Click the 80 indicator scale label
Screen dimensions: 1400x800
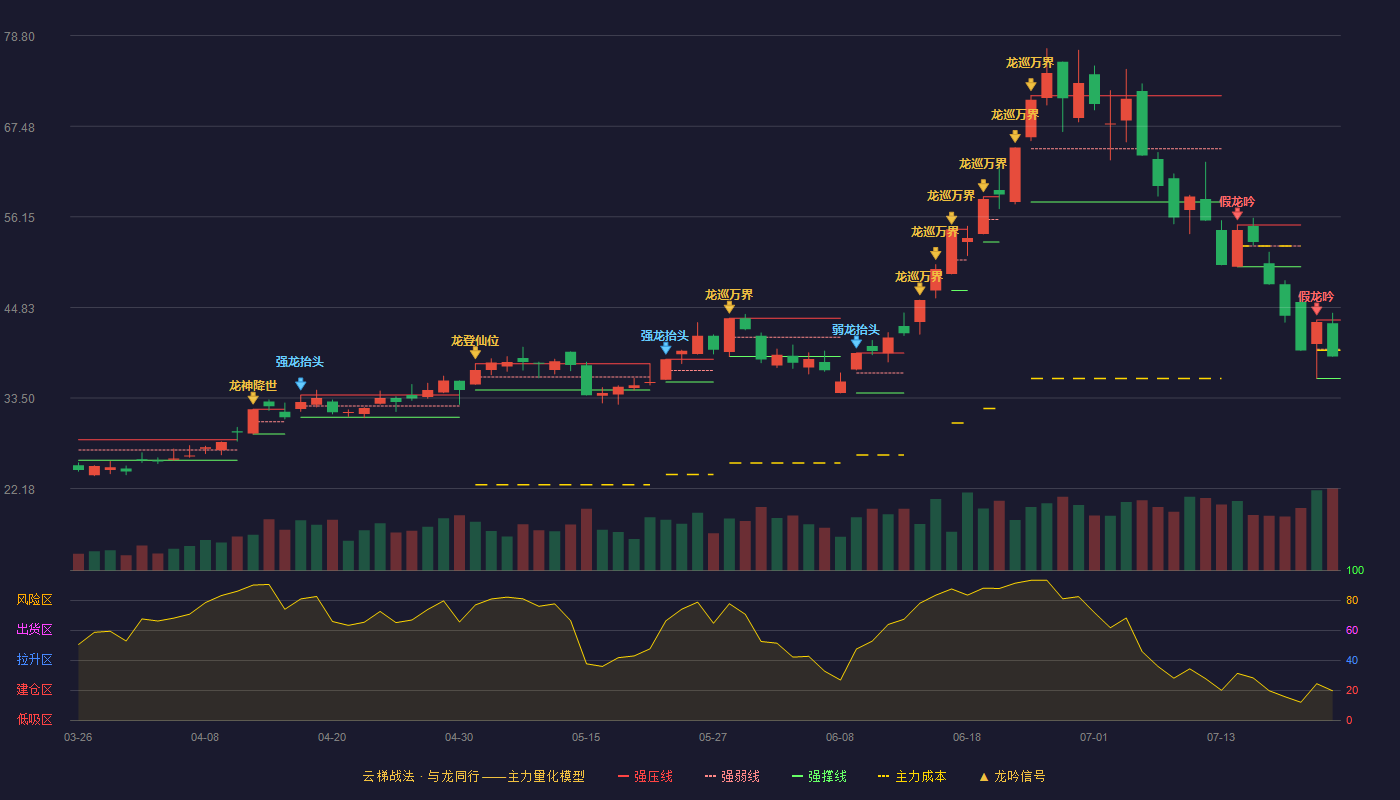1351,601
